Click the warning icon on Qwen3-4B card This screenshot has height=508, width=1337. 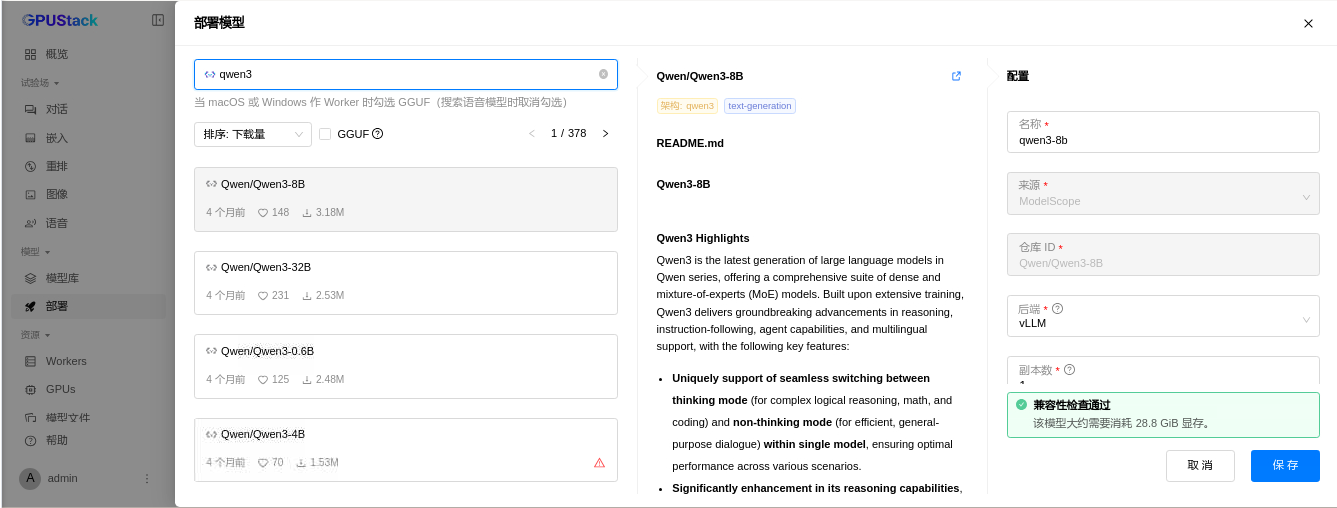click(599, 463)
